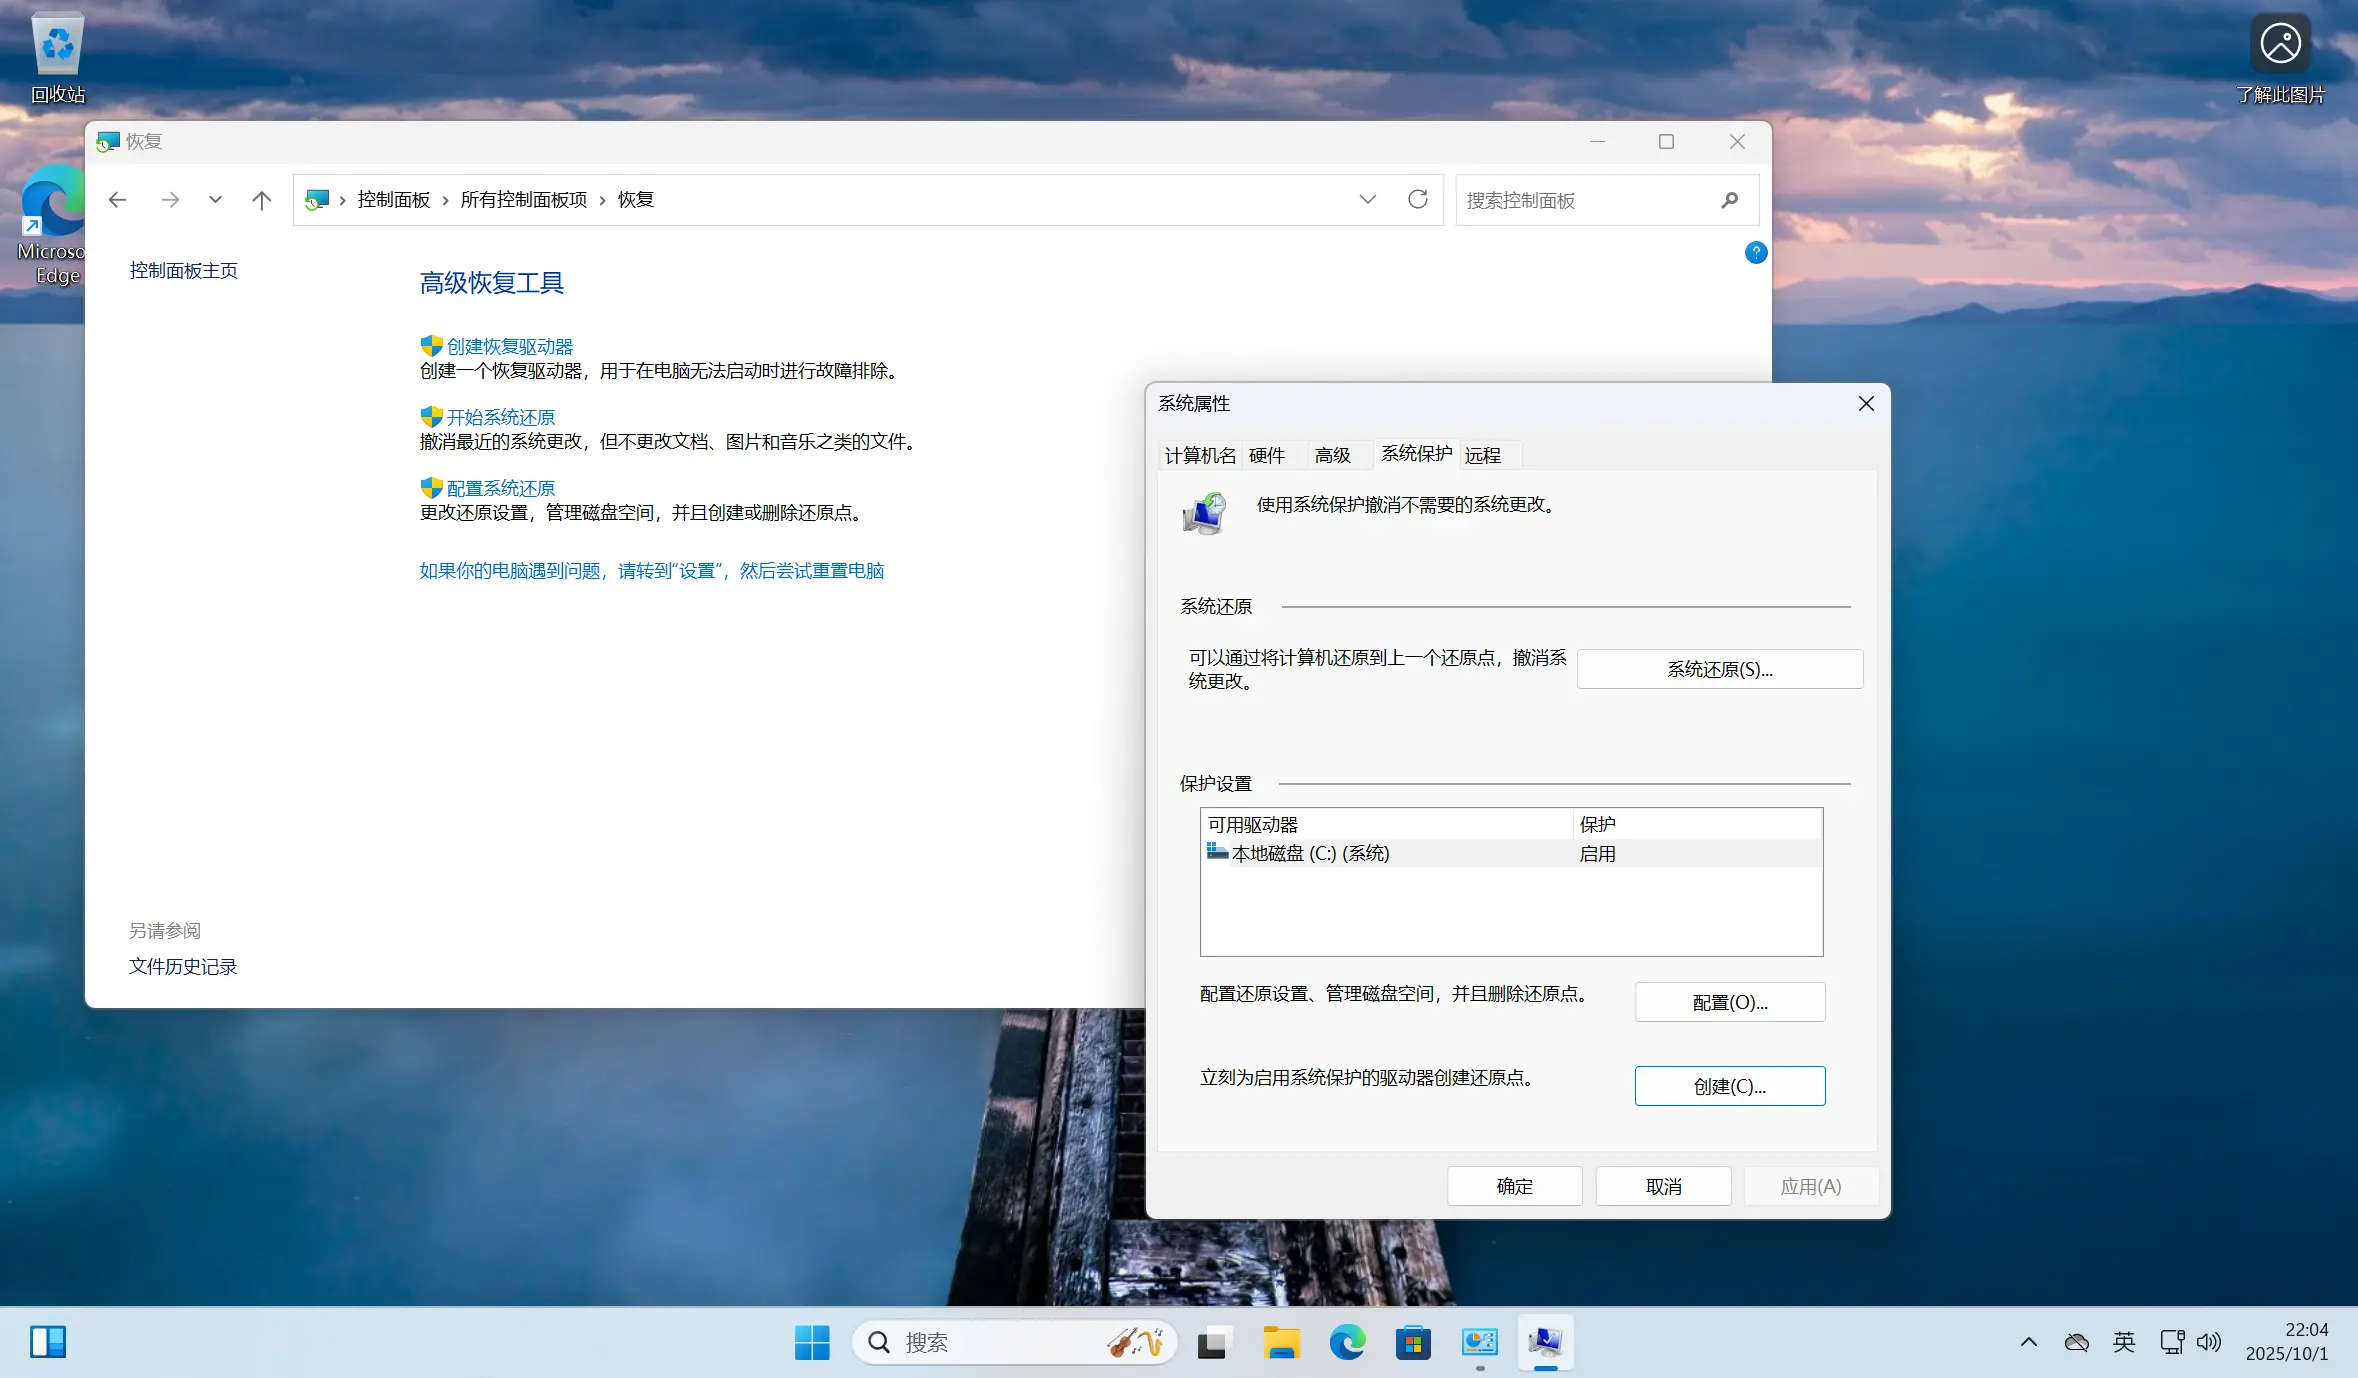The width and height of the screenshot is (2358, 1378).
Task: Click the up-one-level arrow icon
Action: pos(262,200)
